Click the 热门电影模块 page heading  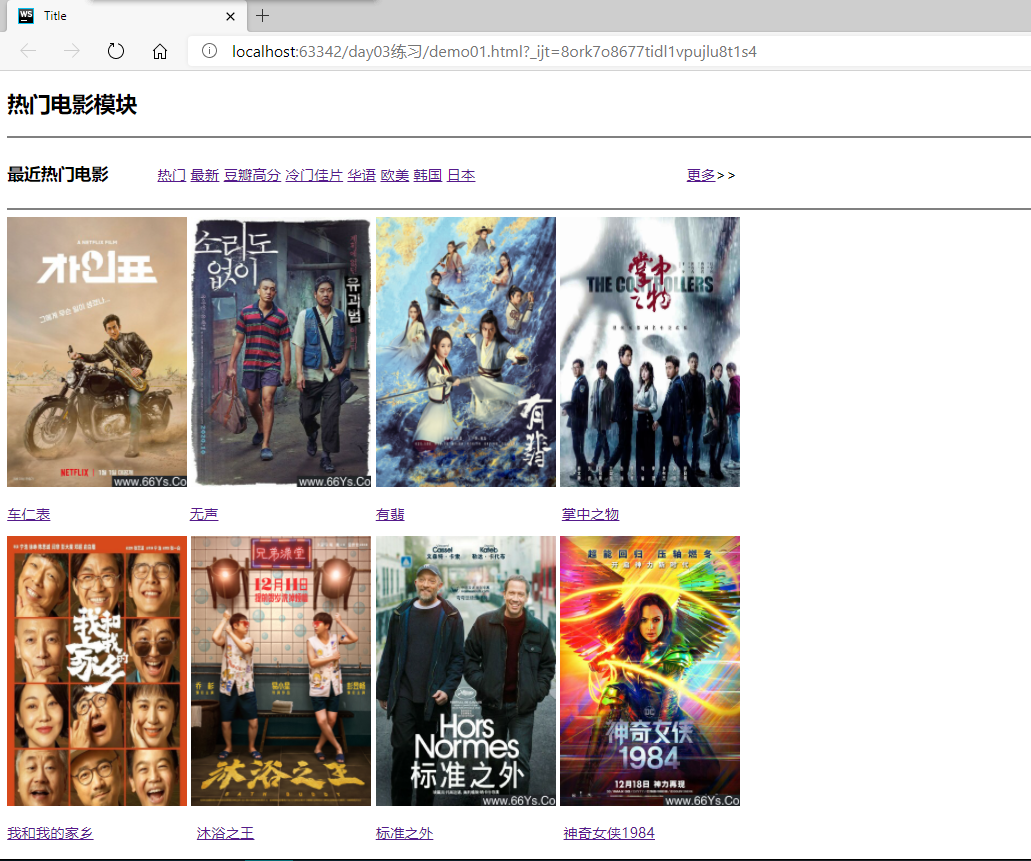coord(72,105)
